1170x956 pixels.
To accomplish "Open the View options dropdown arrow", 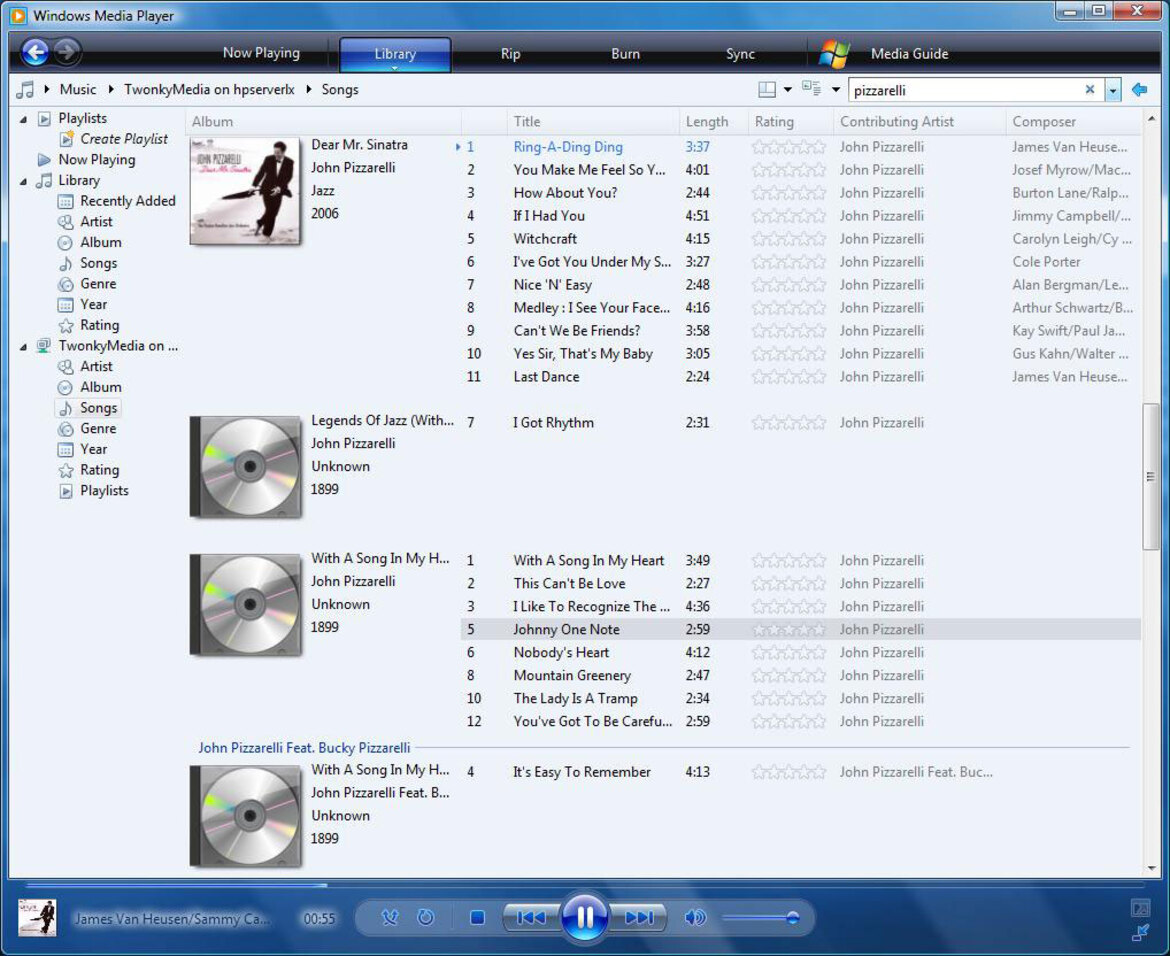I will tap(836, 90).
